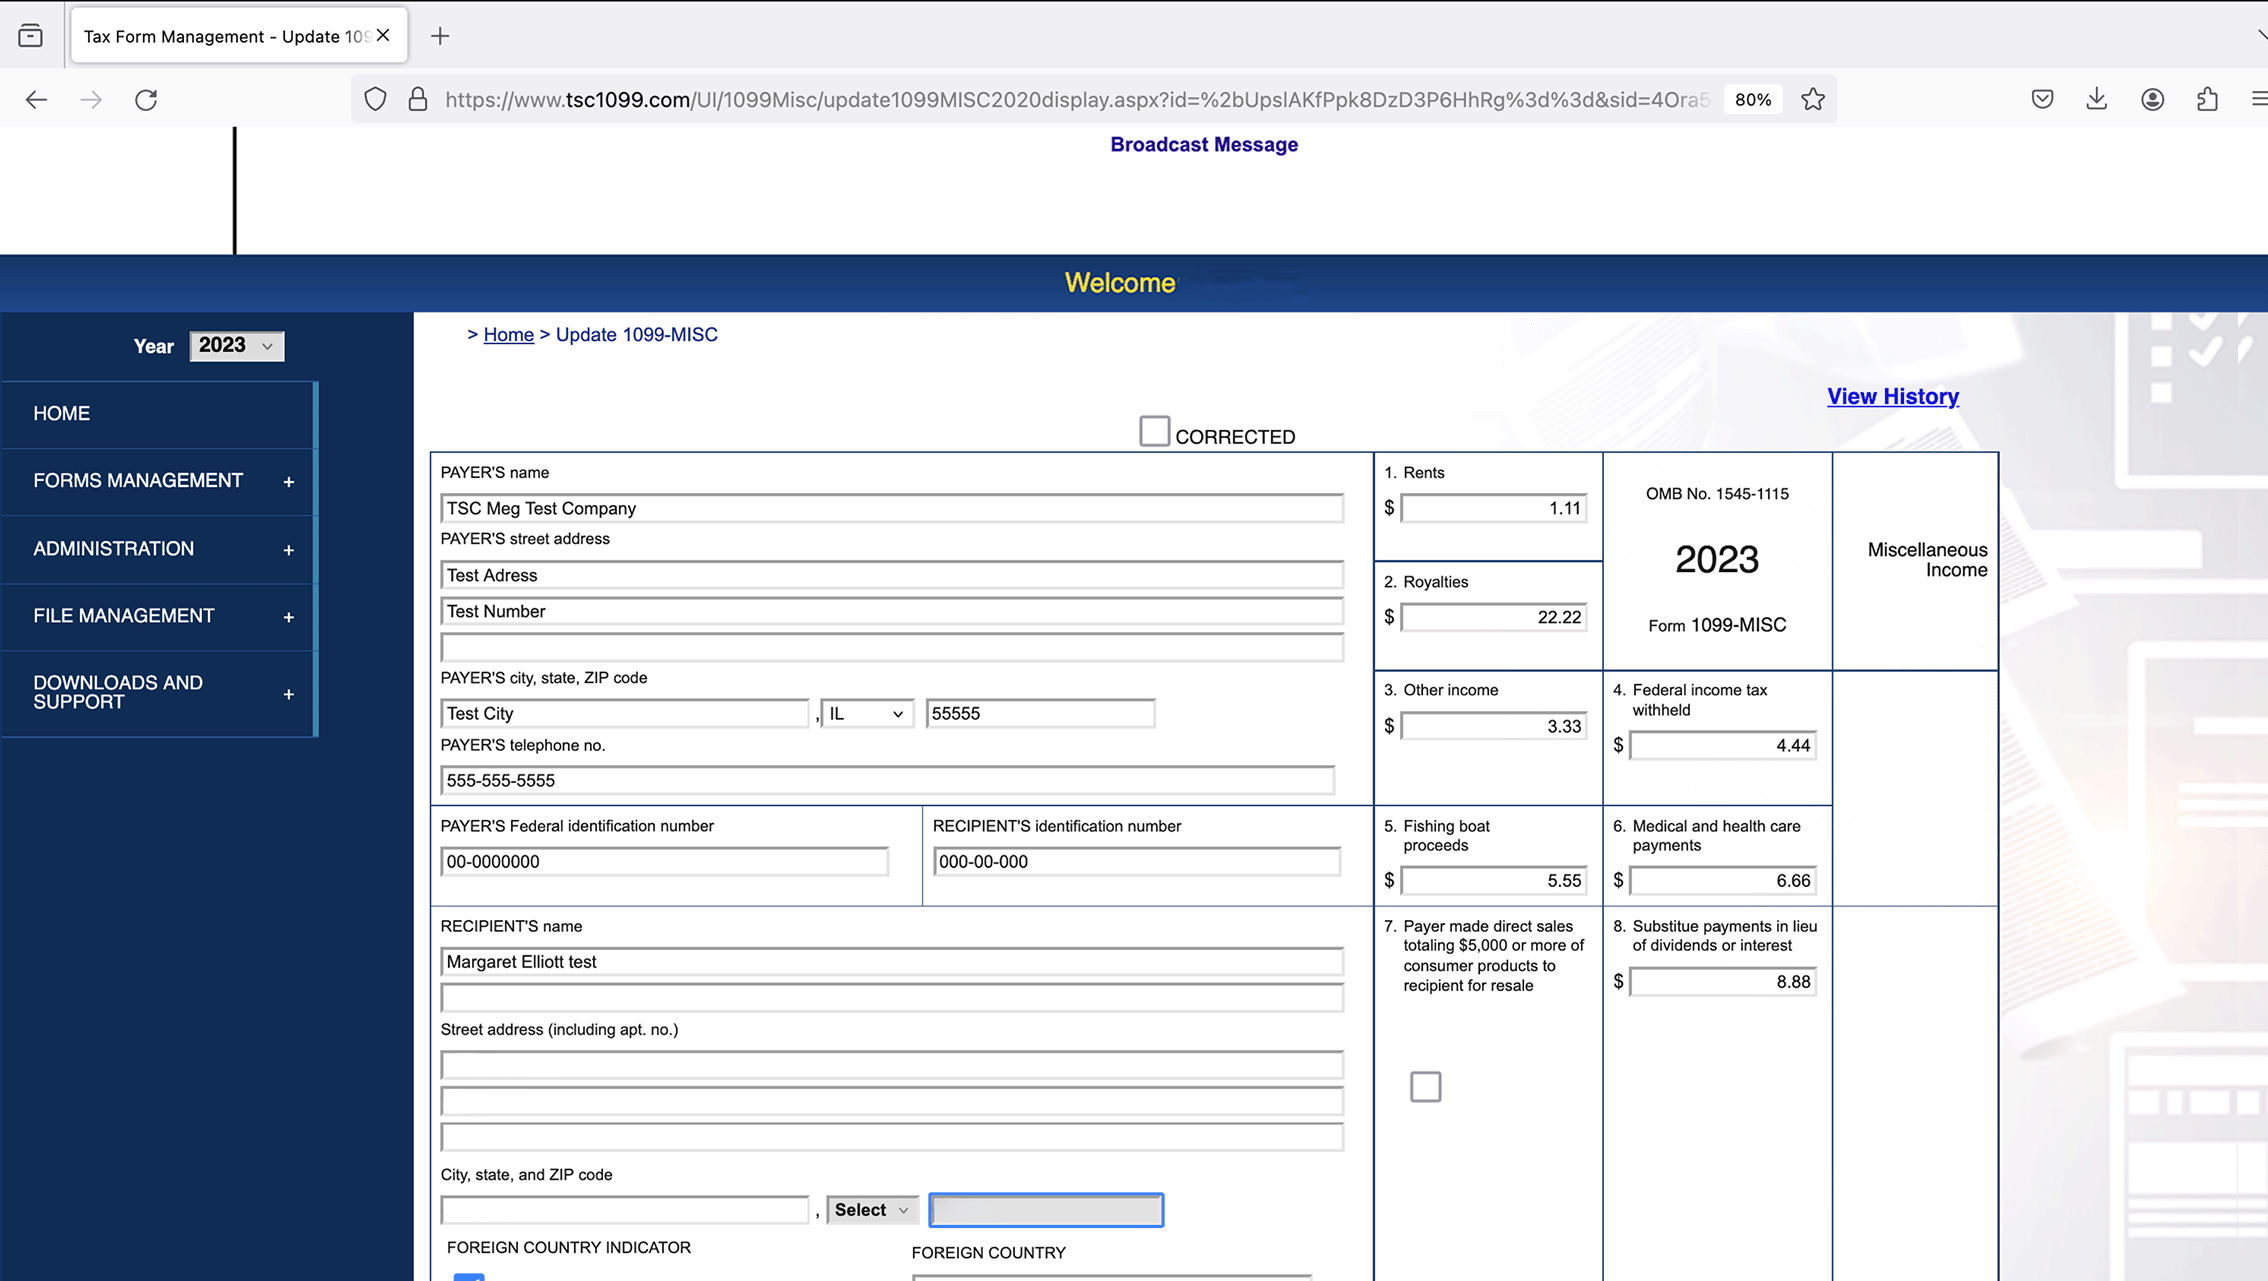
Task: Open the Year 2023 dropdown
Action: pos(237,345)
